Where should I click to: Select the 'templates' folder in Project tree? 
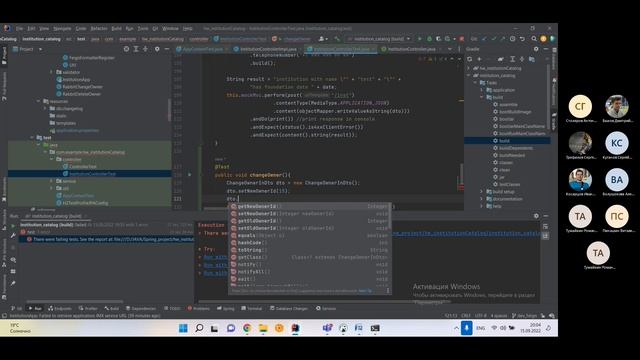[63, 123]
